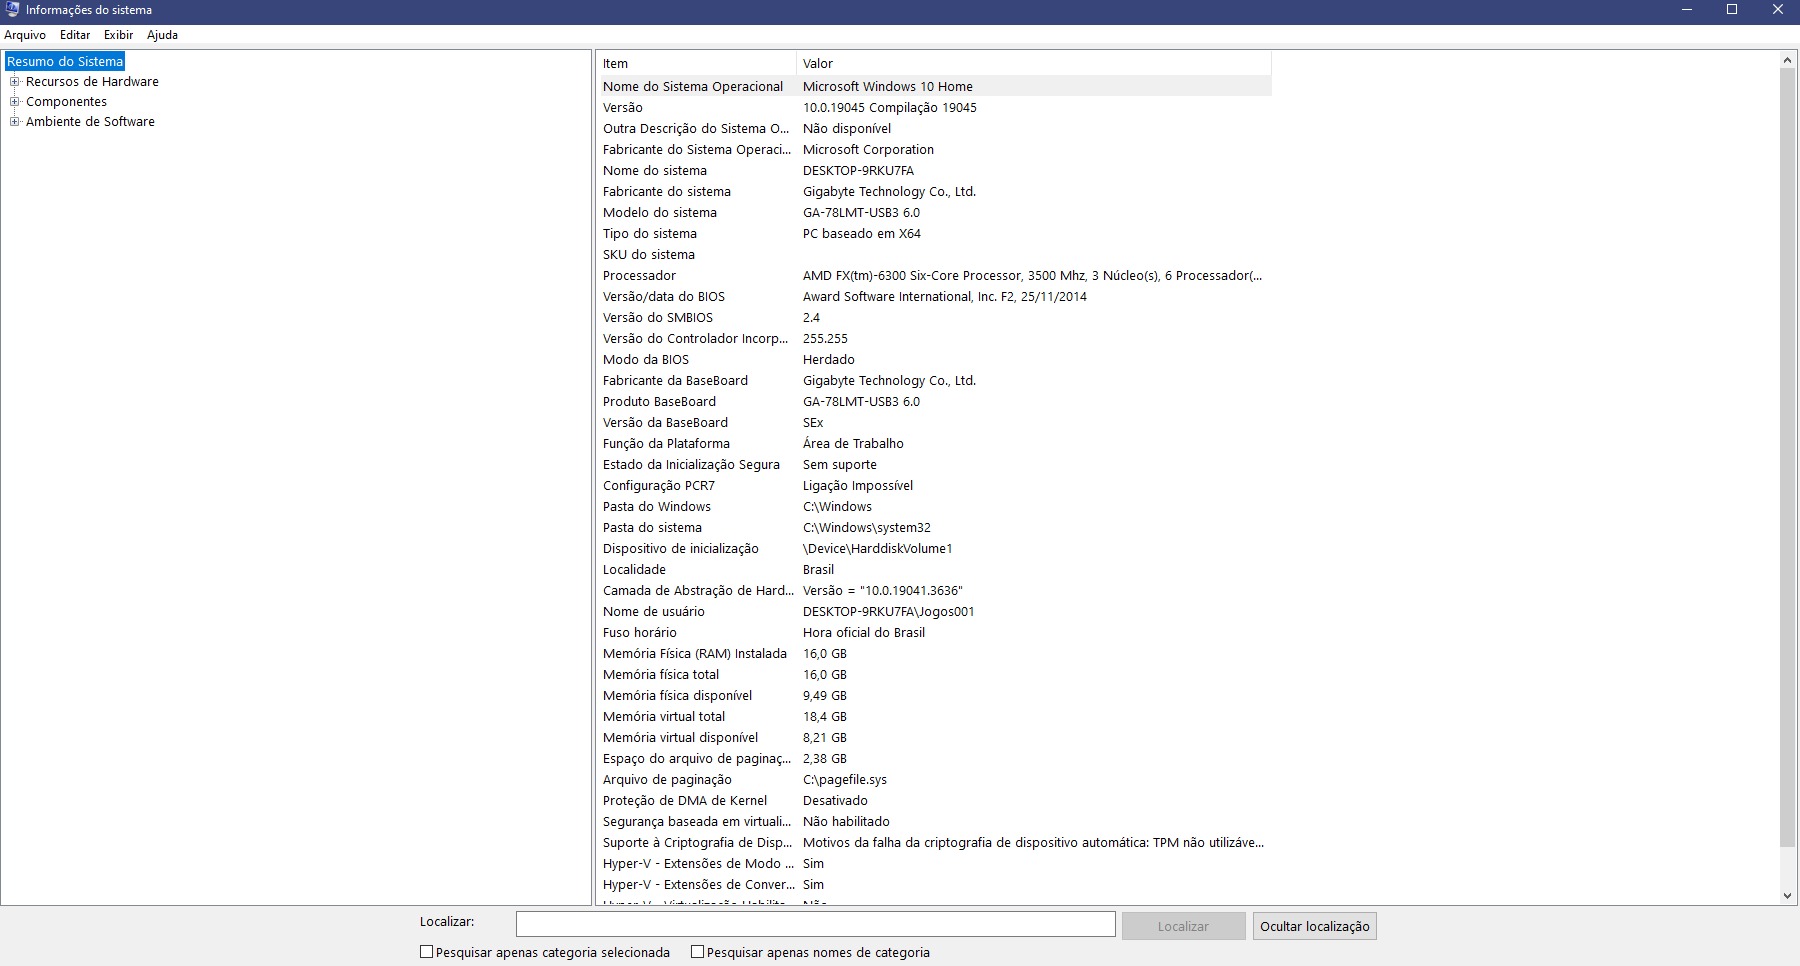The height and width of the screenshot is (966, 1800).
Task: Select the Modelo do sistema row
Action: click(x=934, y=213)
